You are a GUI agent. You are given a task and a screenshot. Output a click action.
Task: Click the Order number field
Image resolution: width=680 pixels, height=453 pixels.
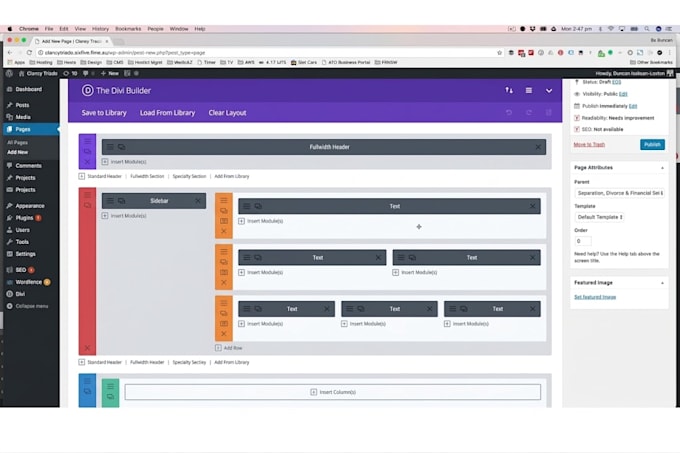pyautogui.click(x=583, y=241)
